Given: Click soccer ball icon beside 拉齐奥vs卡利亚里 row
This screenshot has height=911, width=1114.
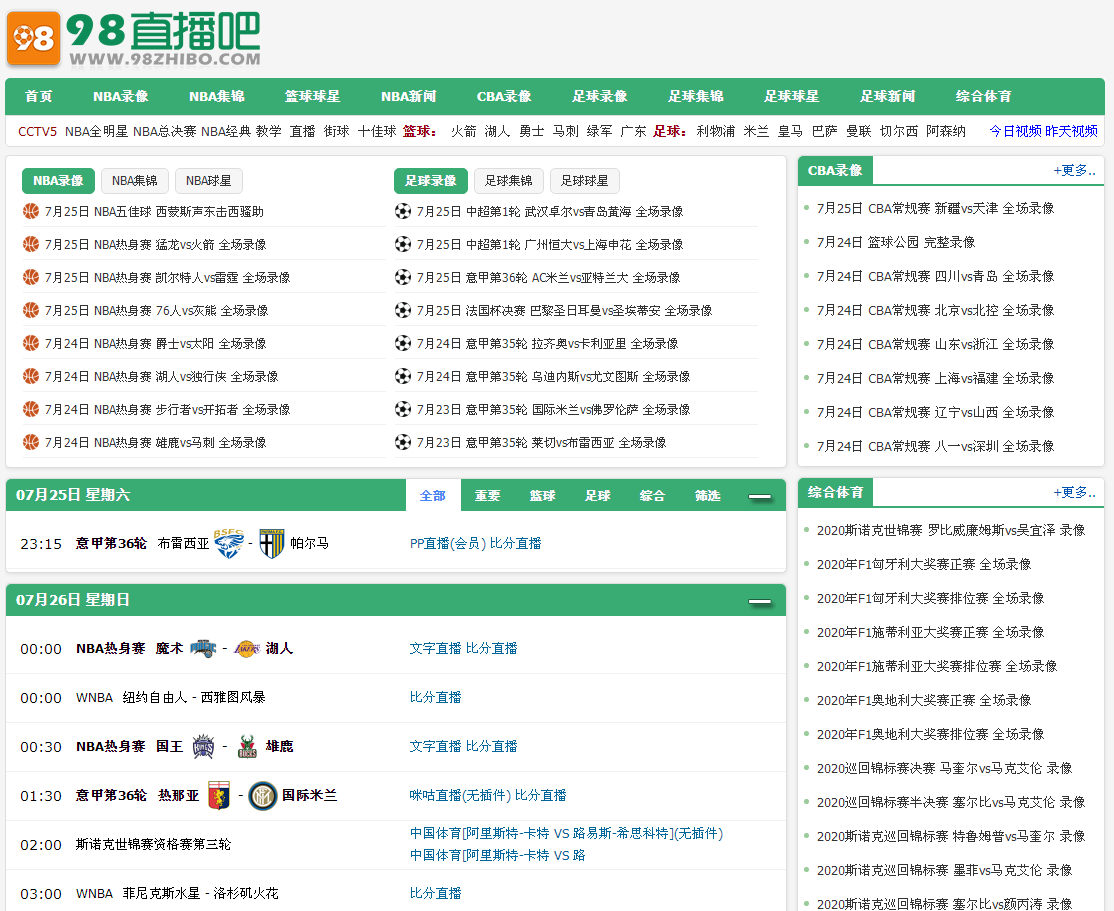Looking at the screenshot, I should click(403, 343).
